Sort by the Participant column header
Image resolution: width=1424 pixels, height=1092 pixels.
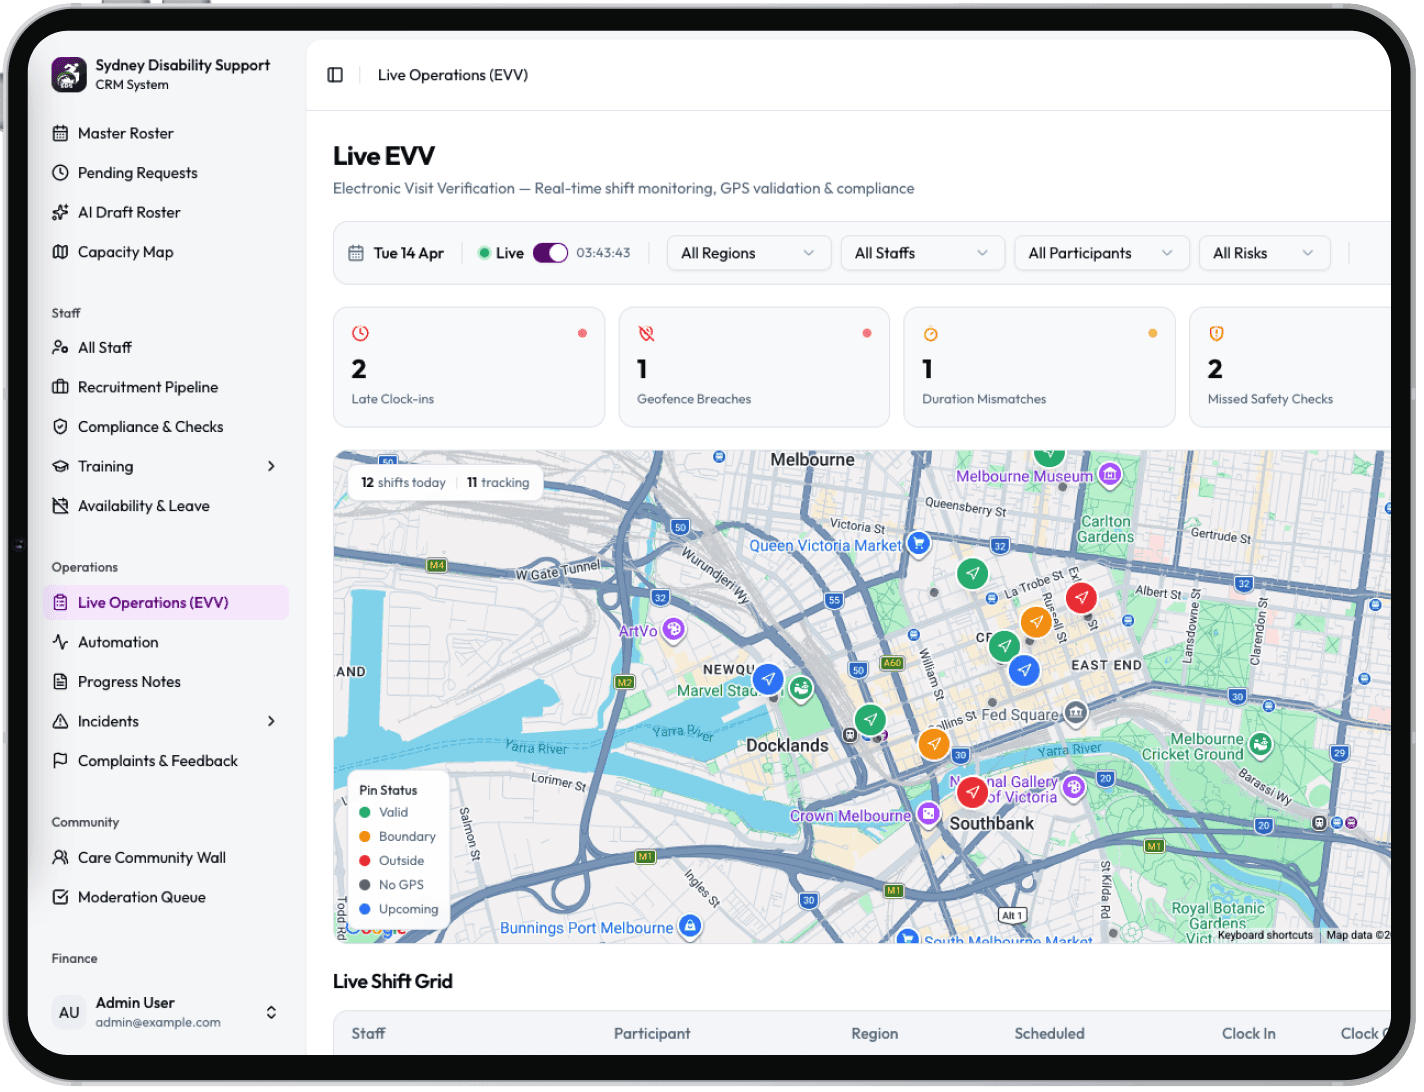coord(652,1033)
